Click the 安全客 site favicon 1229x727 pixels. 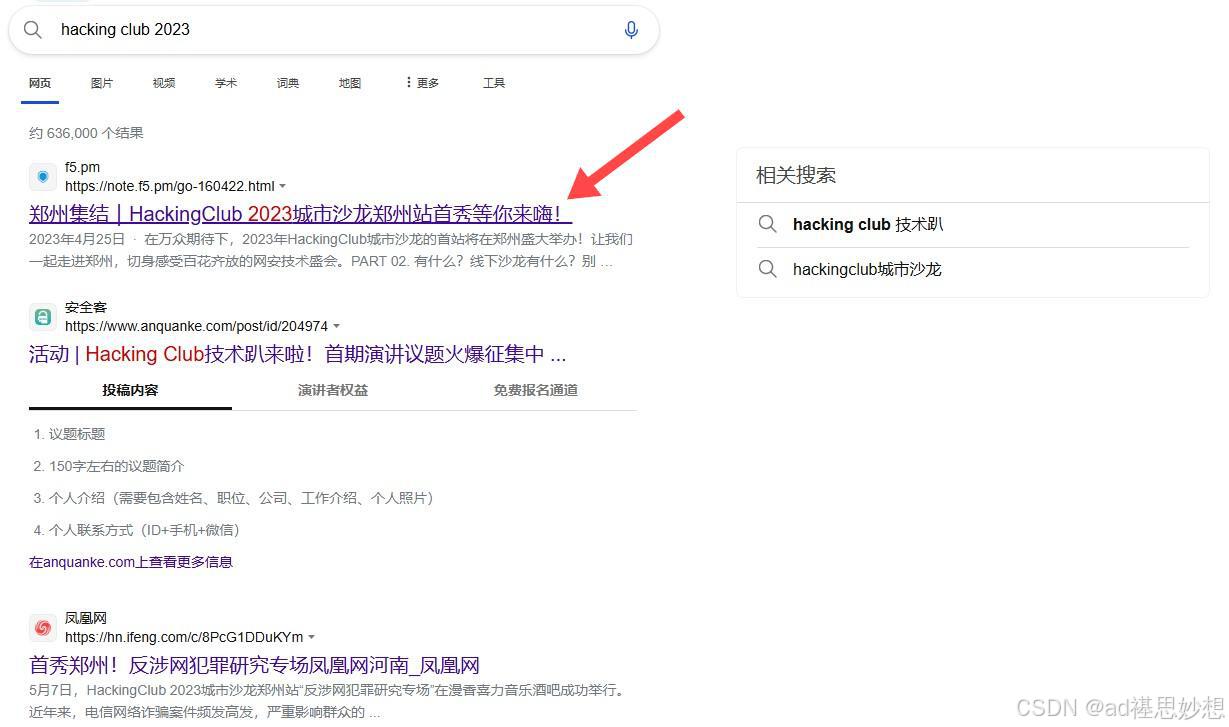[42, 316]
